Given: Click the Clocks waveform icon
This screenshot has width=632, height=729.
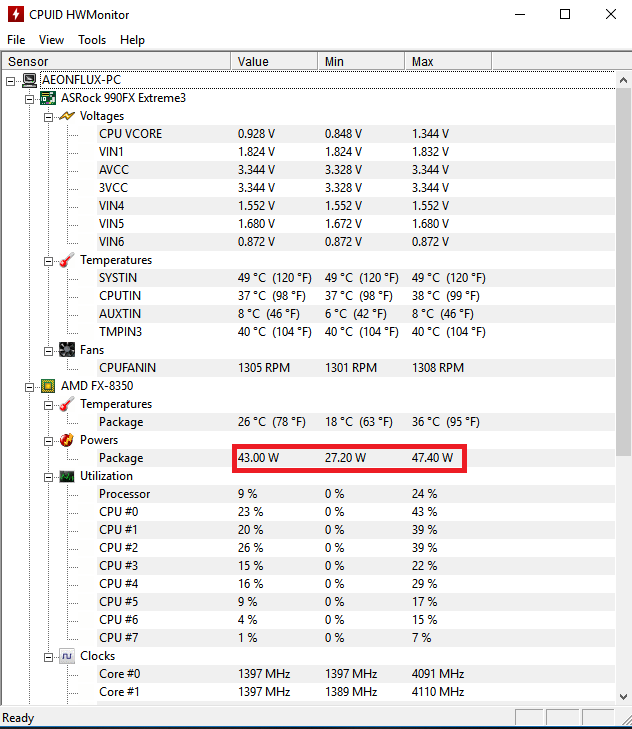Looking at the screenshot, I should point(67,656).
